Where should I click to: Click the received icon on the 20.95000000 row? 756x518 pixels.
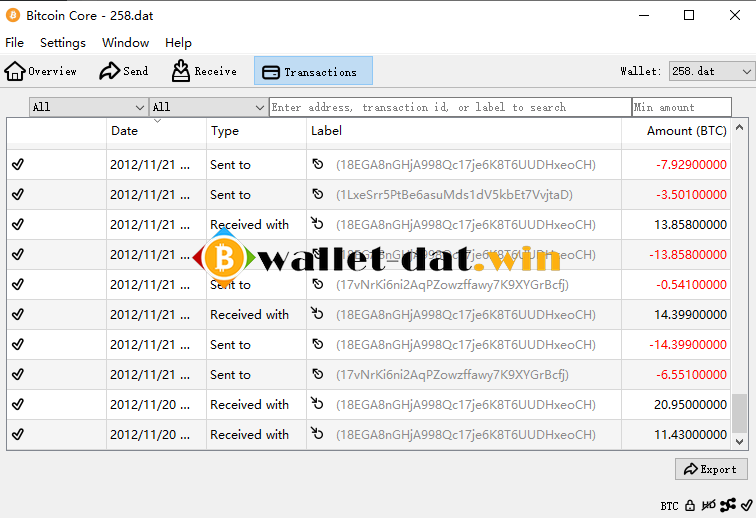point(317,403)
